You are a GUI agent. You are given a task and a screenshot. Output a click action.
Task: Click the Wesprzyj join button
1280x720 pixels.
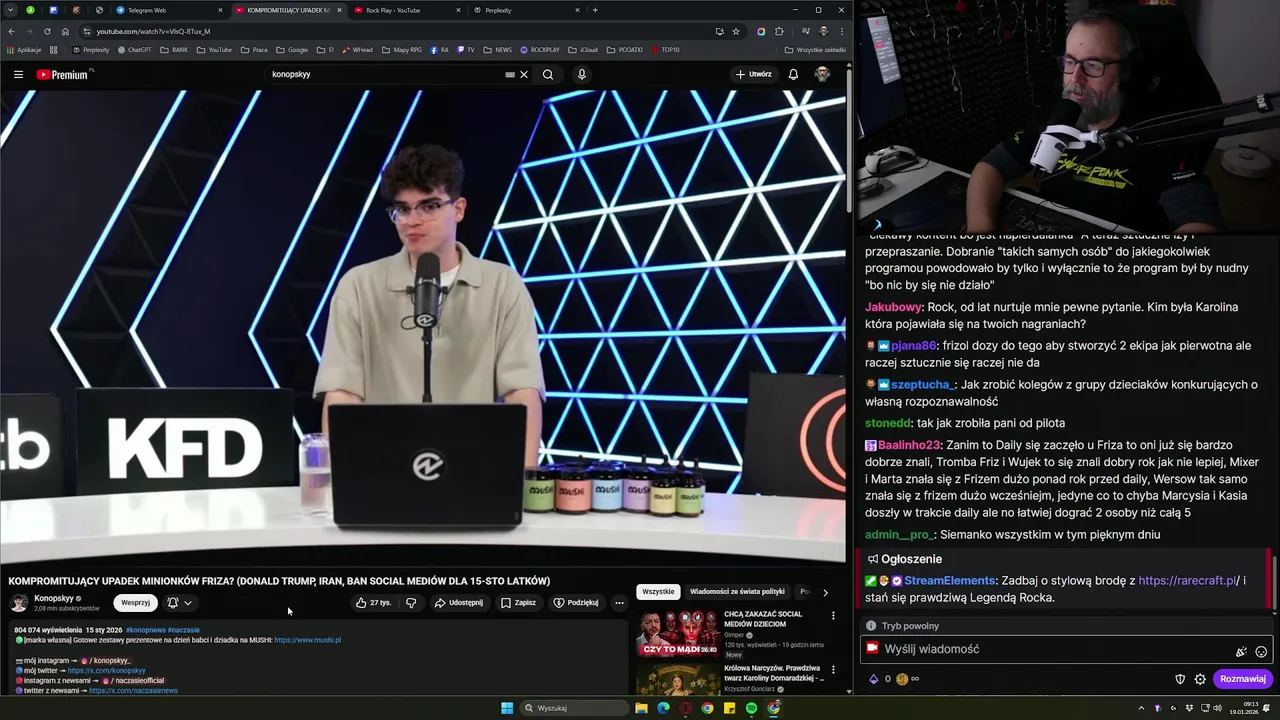pos(135,603)
